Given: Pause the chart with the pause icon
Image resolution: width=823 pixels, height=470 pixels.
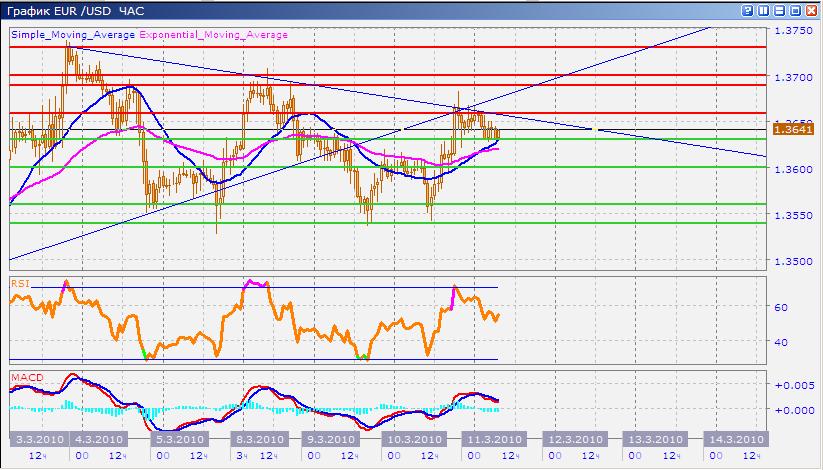Looking at the screenshot, I should pos(762,10).
